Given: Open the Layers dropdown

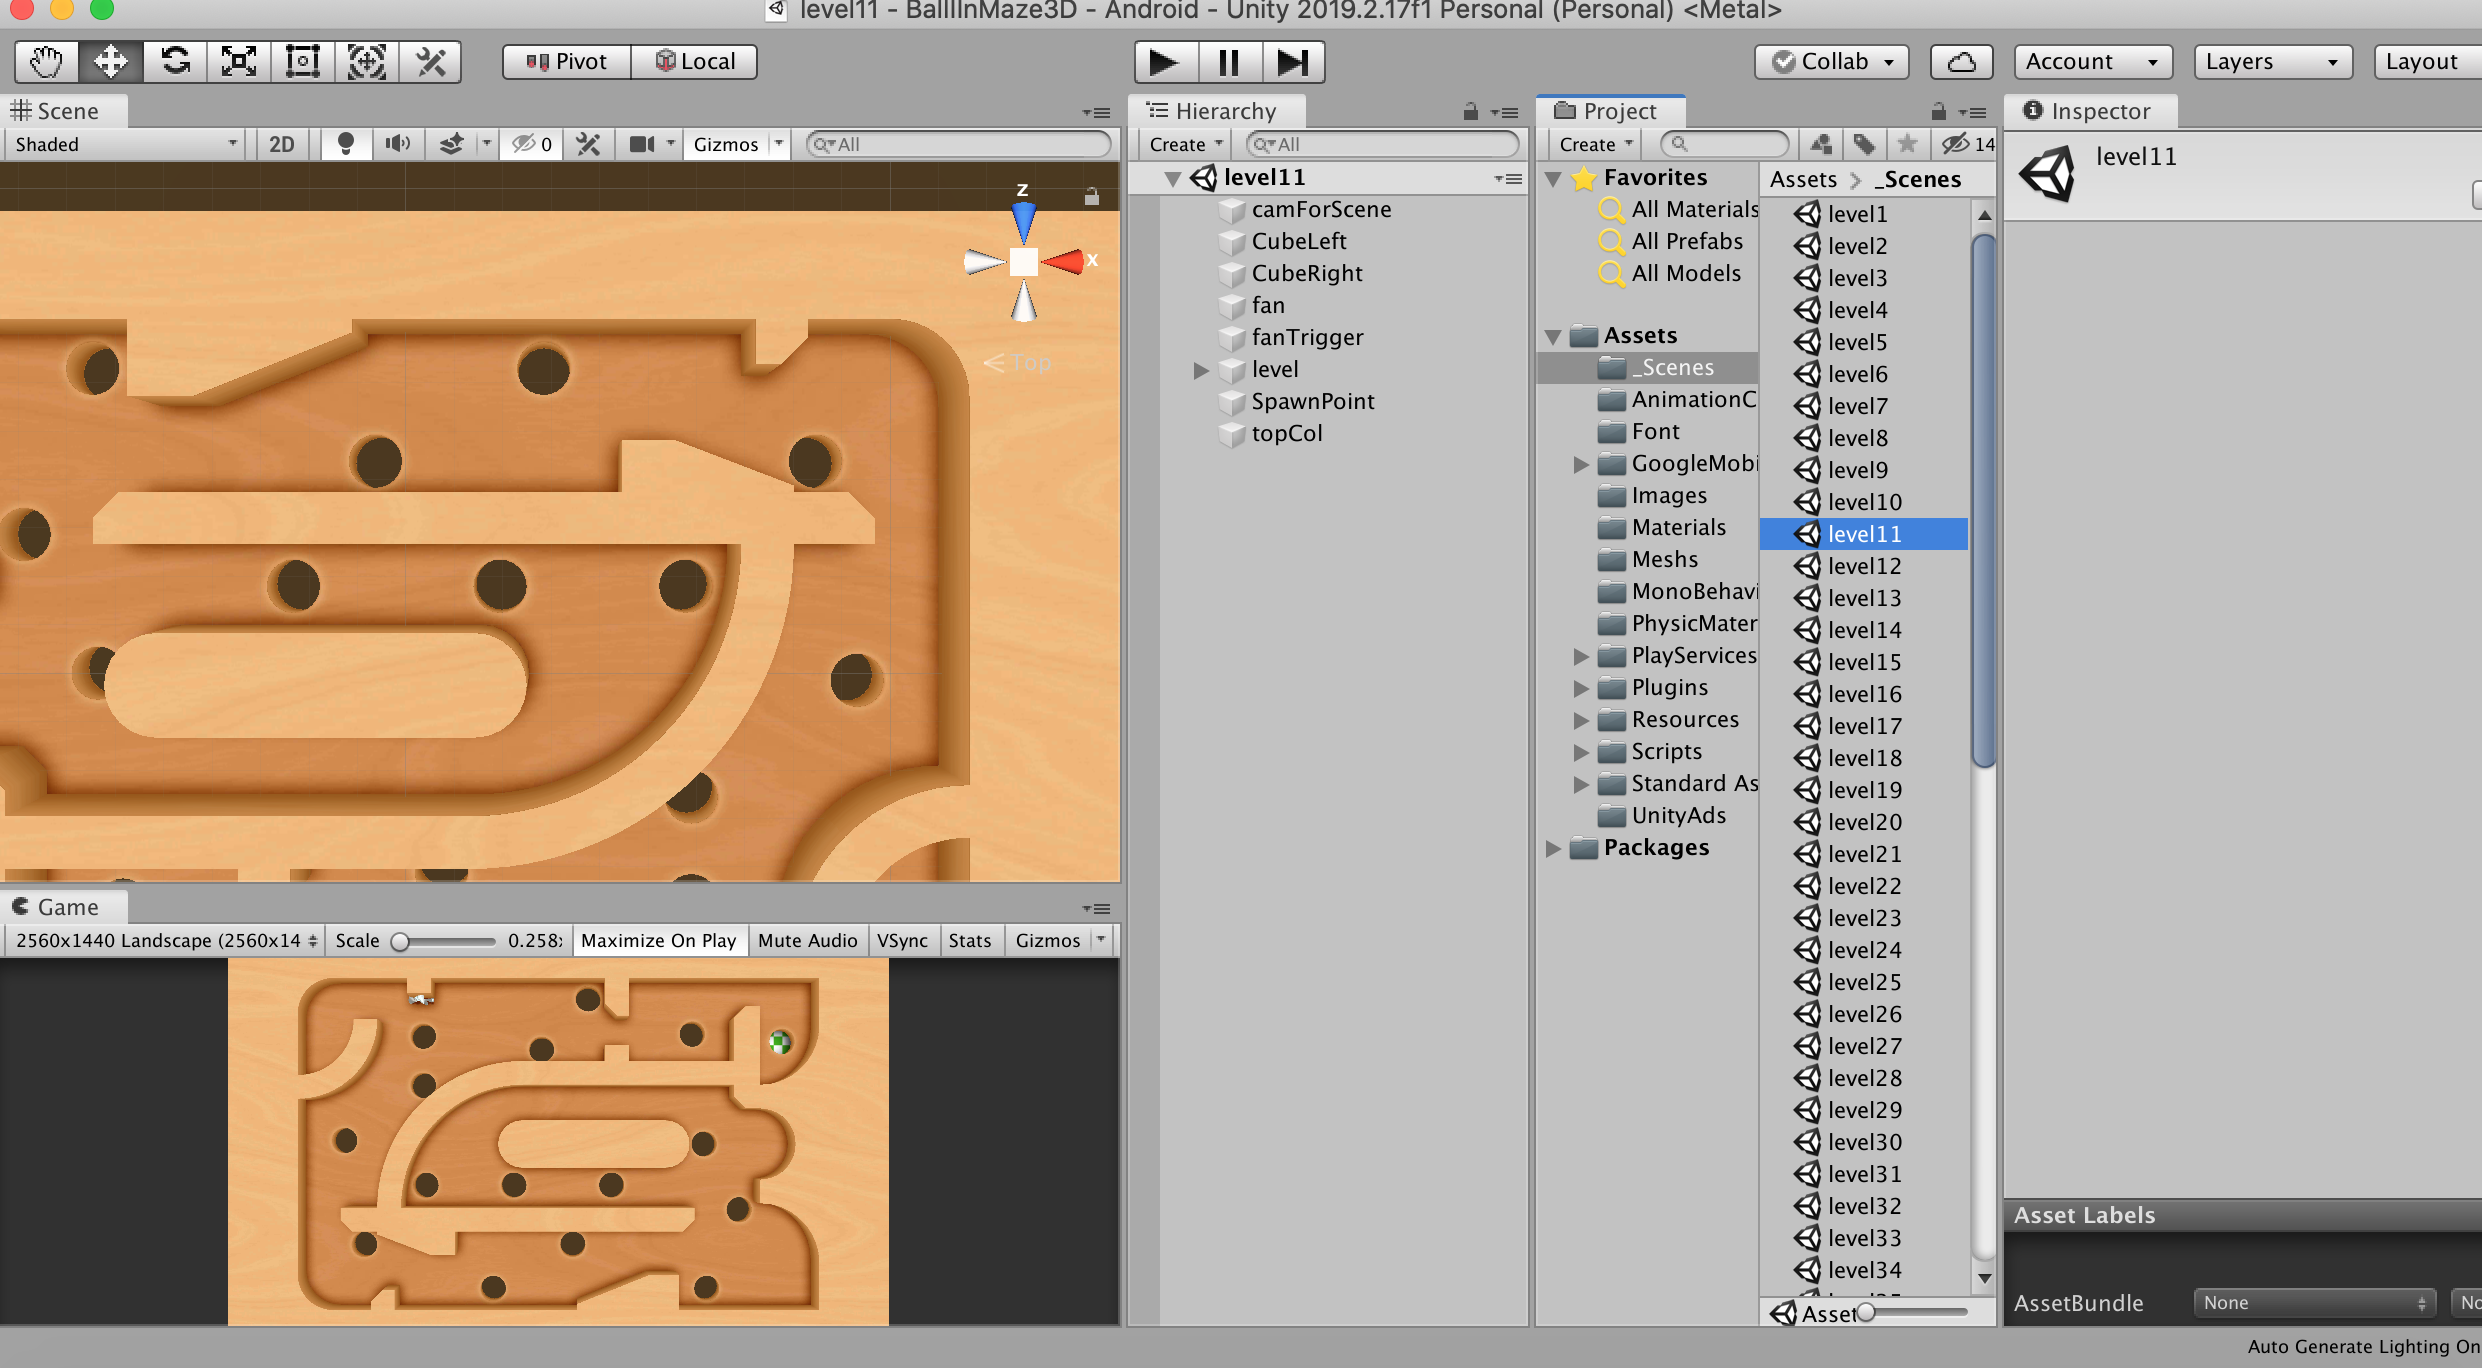Looking at the screenshot, I should pyautogui.click(x=2271, y=62).
